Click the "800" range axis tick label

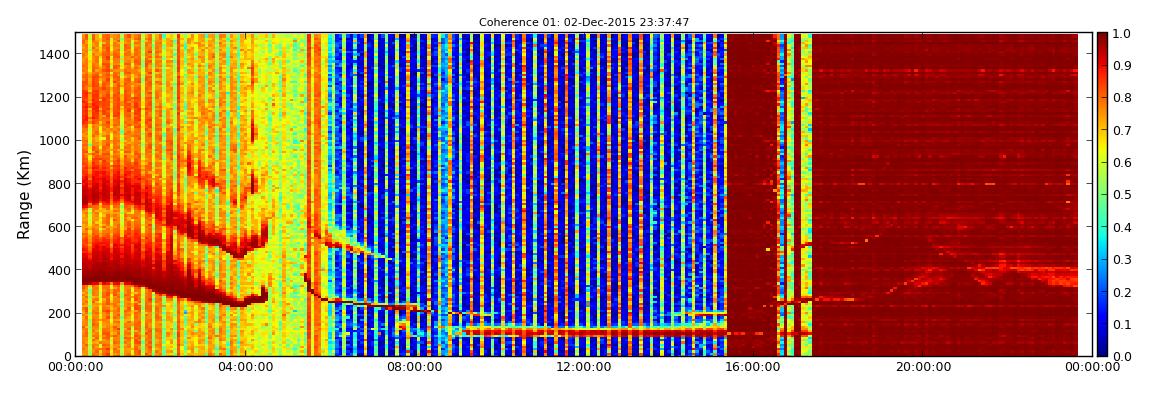(59, 184)
